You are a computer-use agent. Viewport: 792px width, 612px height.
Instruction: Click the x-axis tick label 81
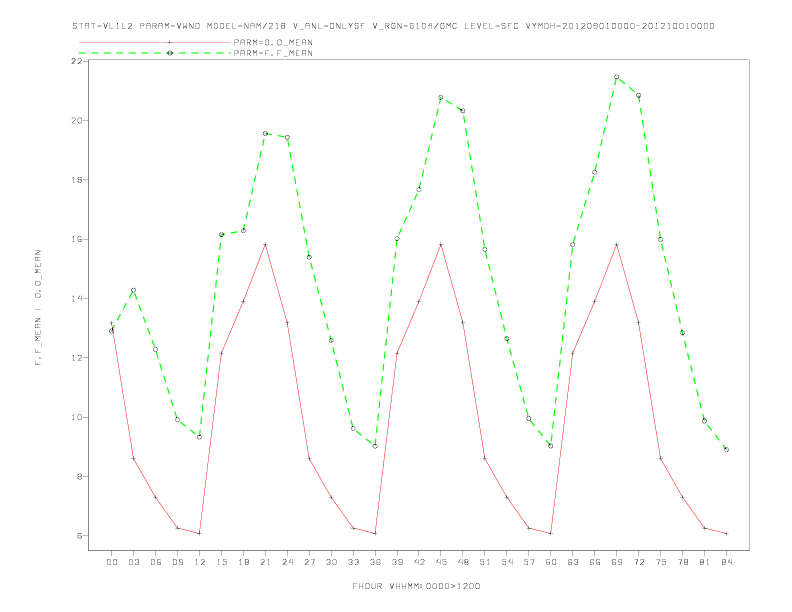705,562
